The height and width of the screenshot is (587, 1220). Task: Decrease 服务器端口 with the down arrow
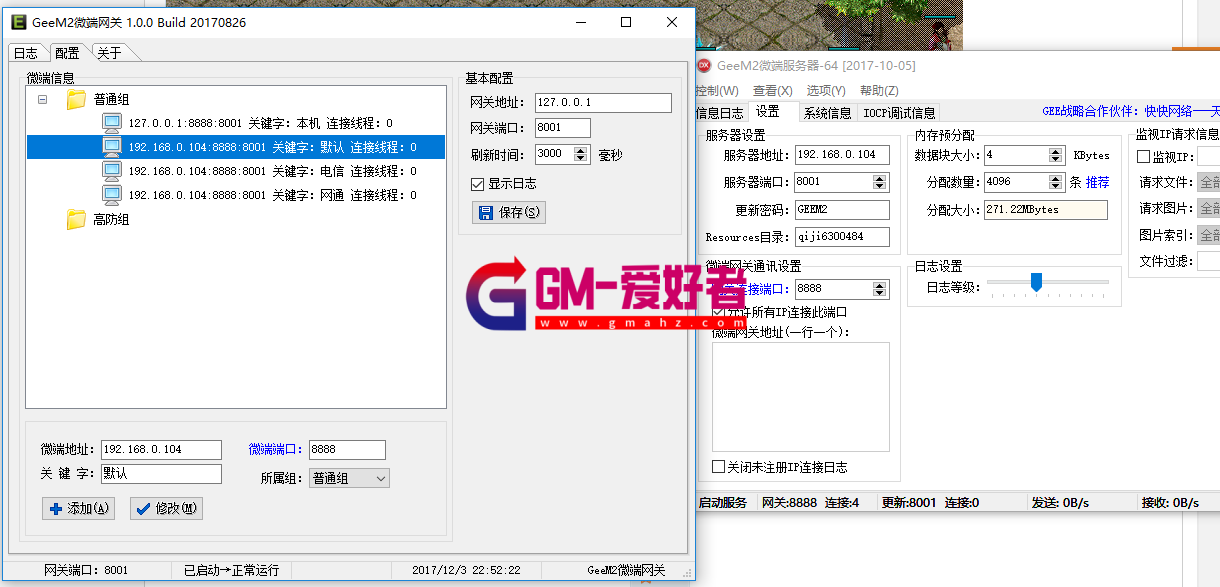[879, 186]
